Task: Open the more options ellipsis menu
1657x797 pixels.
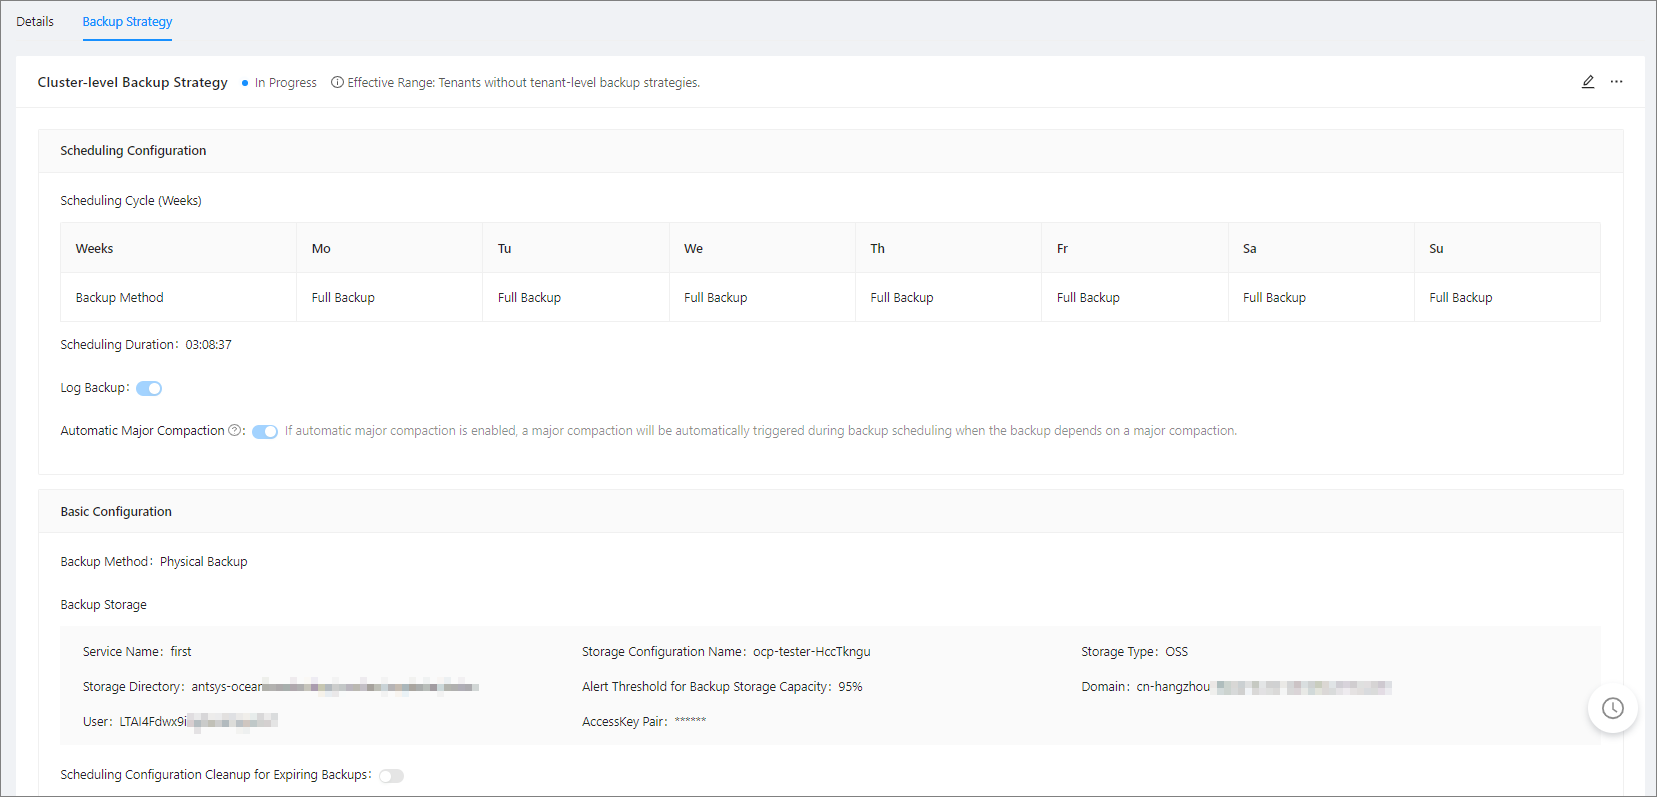Action: click(1616, 82)
